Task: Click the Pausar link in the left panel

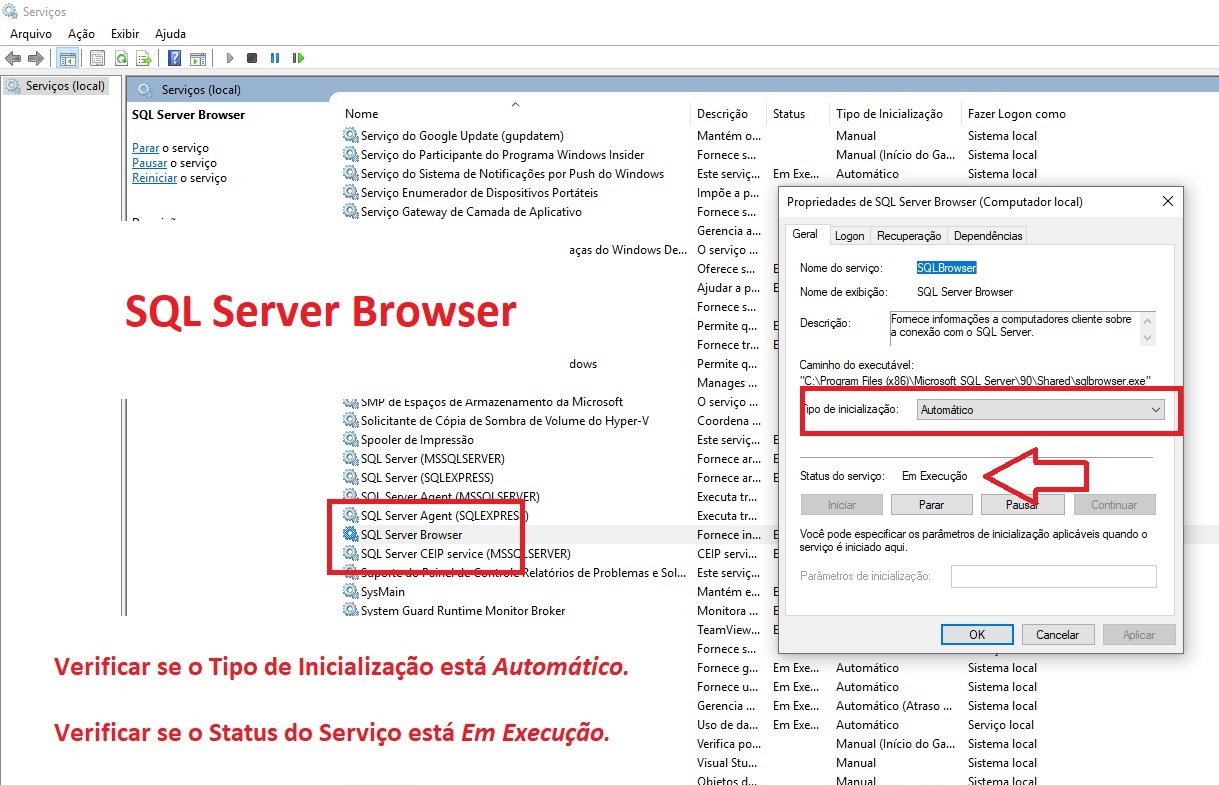Action: click(x=149, y=163)
